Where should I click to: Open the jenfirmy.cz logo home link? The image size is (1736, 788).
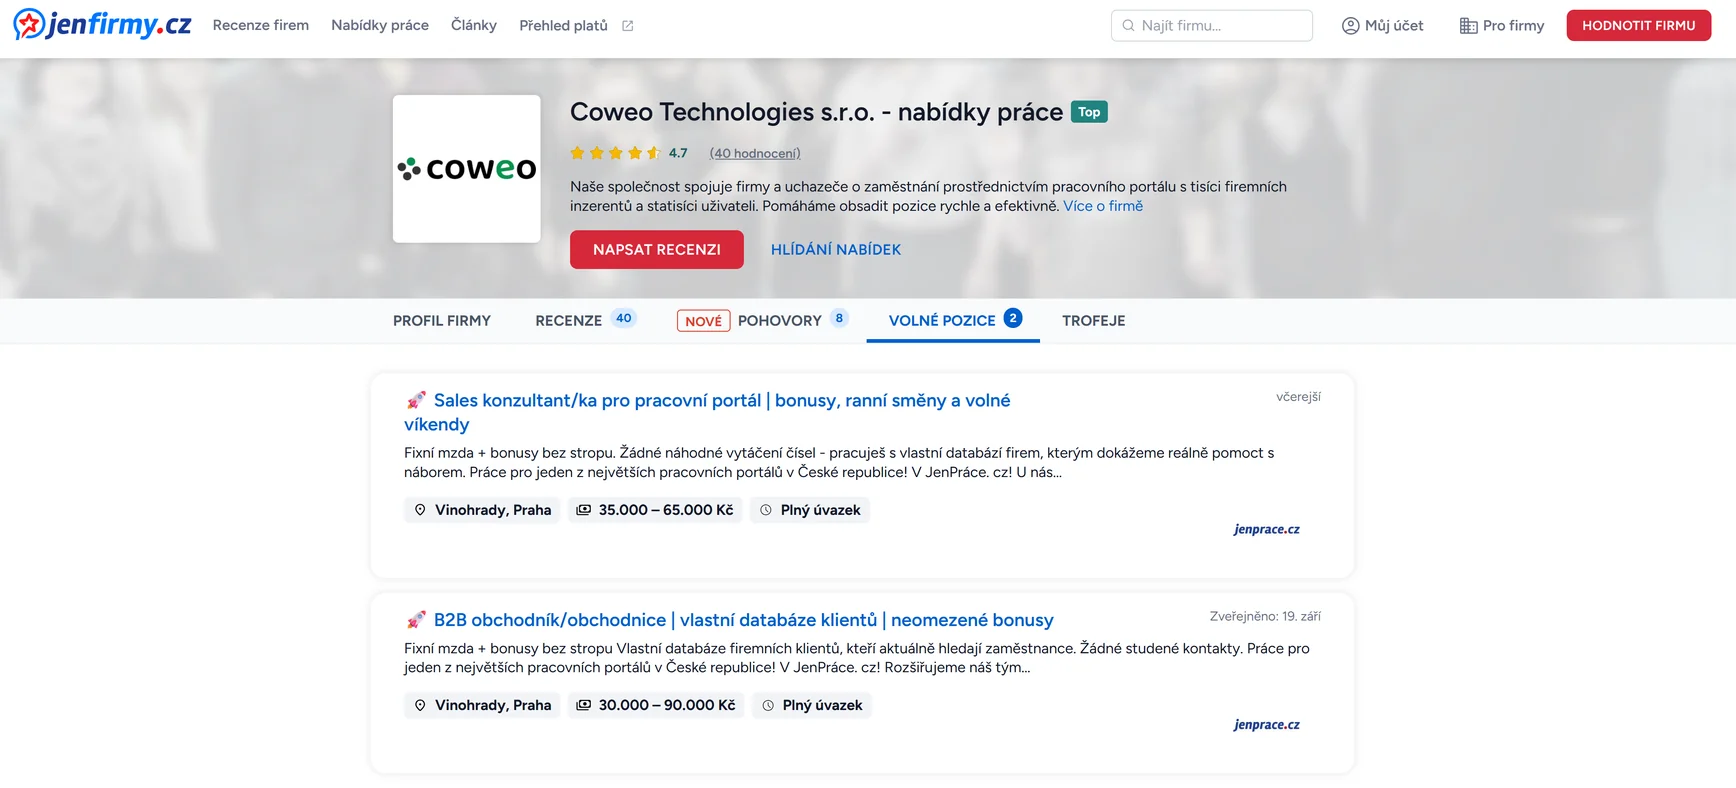(102, 24)
